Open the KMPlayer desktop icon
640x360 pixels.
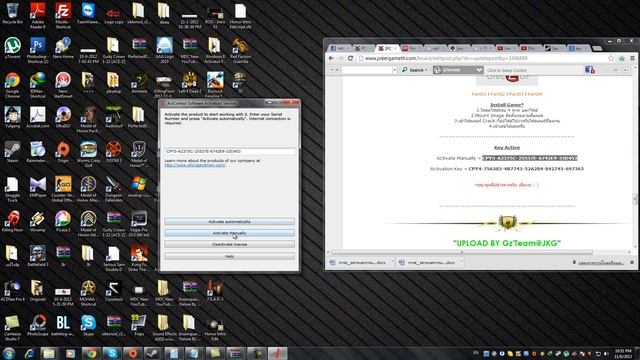[x=38, y=187]
